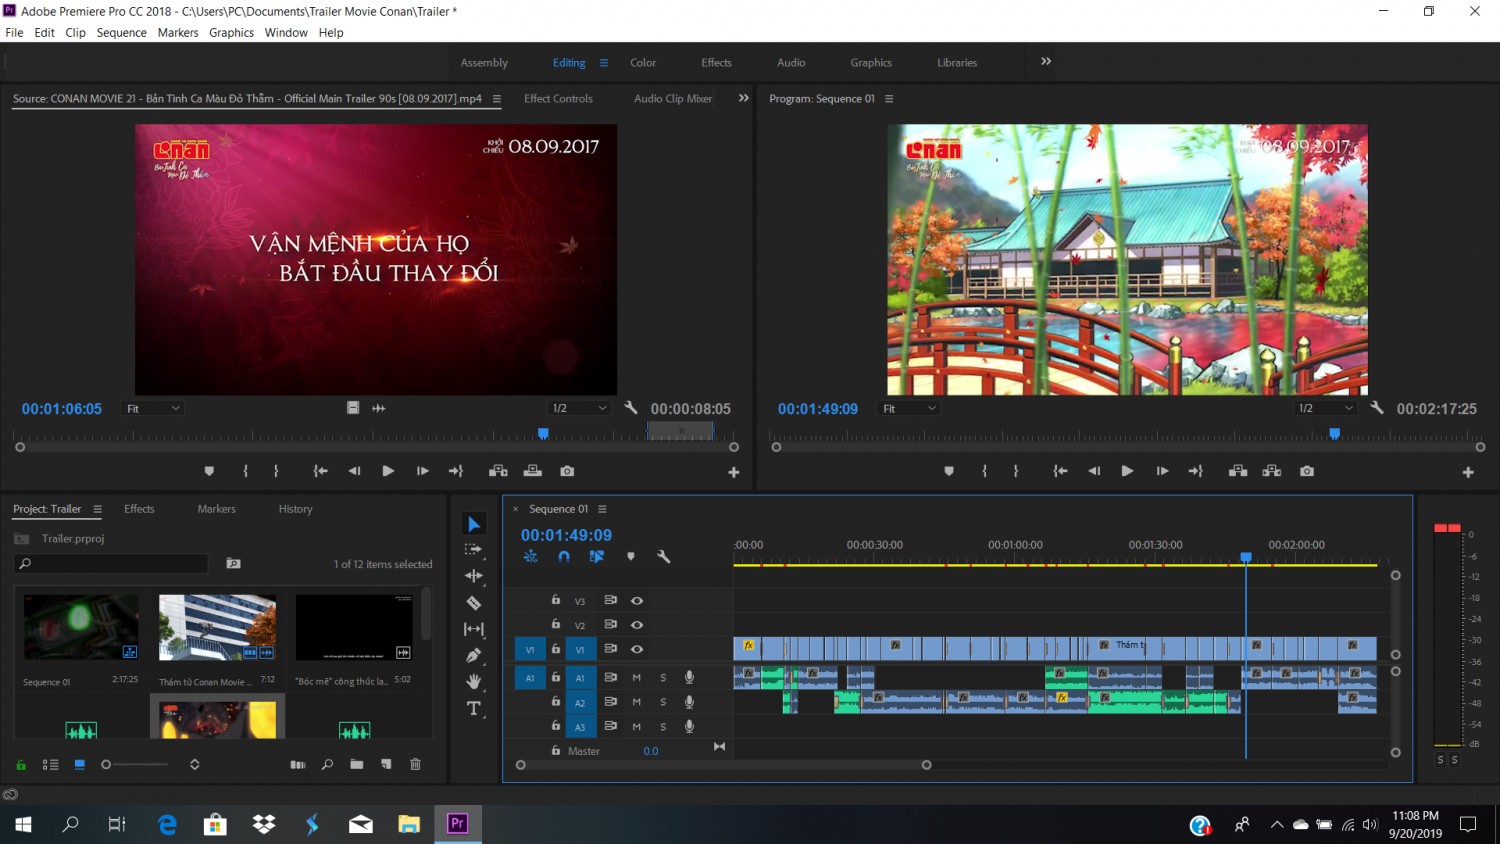The height and width of the screenshot is (844, 1500).
Task: Select the Pen tool in the toolbox
Action: 474,656
